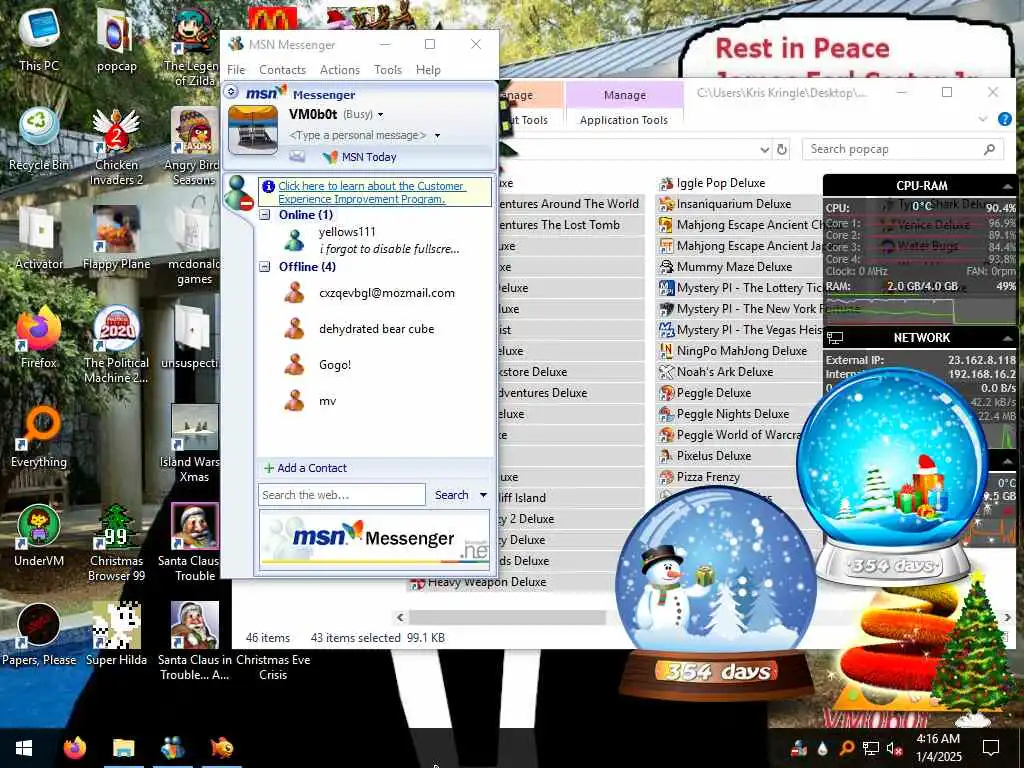Viewport: 1024px width, 768px height.
Task: Launch The Political Machine 2020 icon
Action: coord(116,344)
